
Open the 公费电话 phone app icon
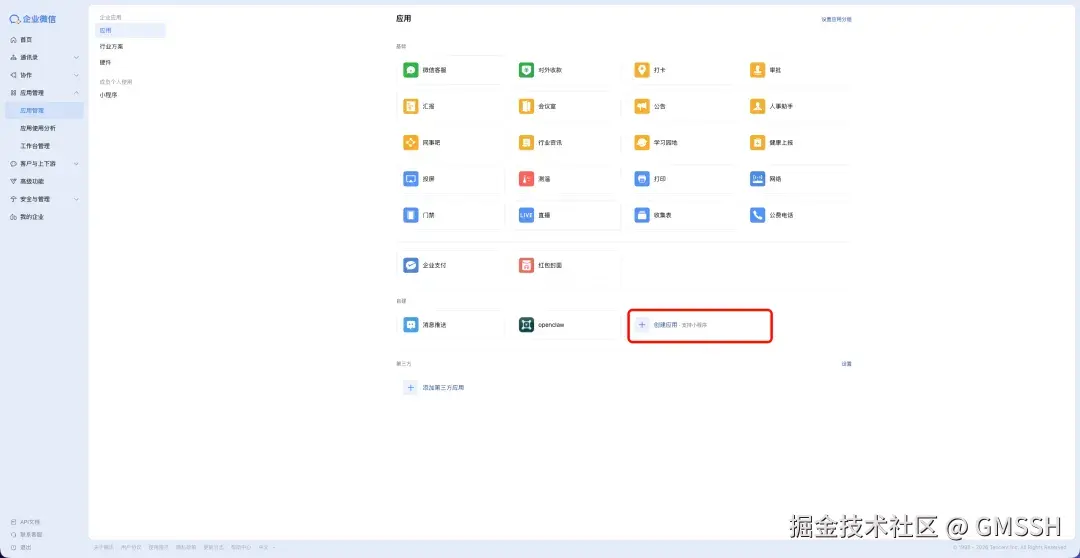tap(758, 215)
